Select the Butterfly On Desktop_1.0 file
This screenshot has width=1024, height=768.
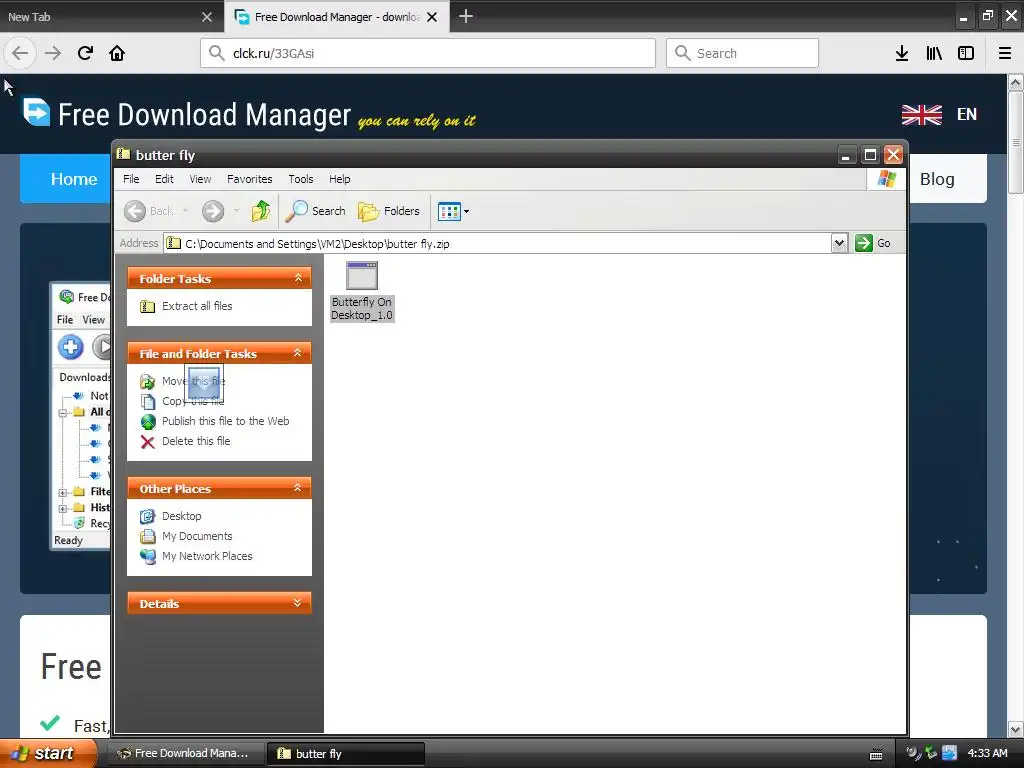tap(362, 291)
